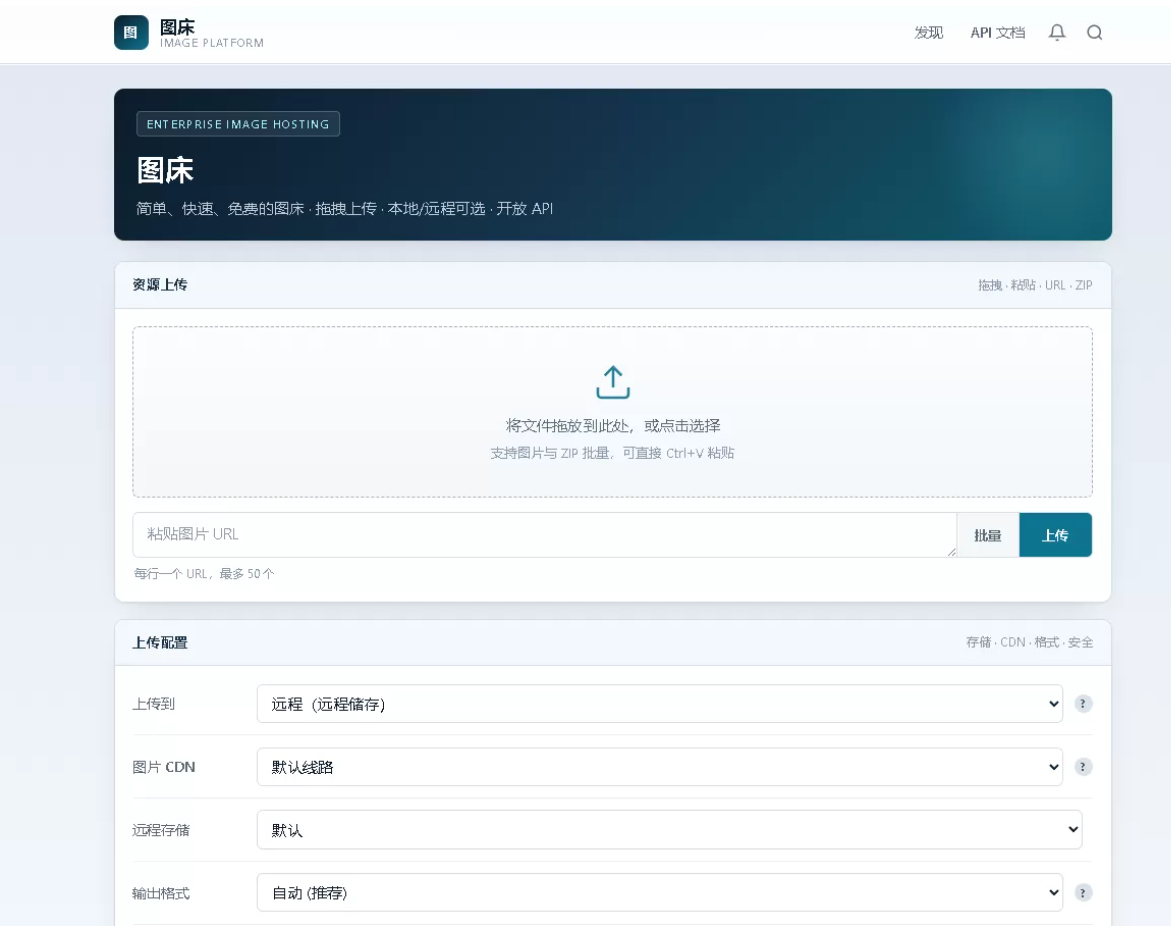Viewport: 1171px width, 926px height.
Task: Click the ENTERPRISE IMAGE HOSTING badge
Action: click(x=238, y=124)
